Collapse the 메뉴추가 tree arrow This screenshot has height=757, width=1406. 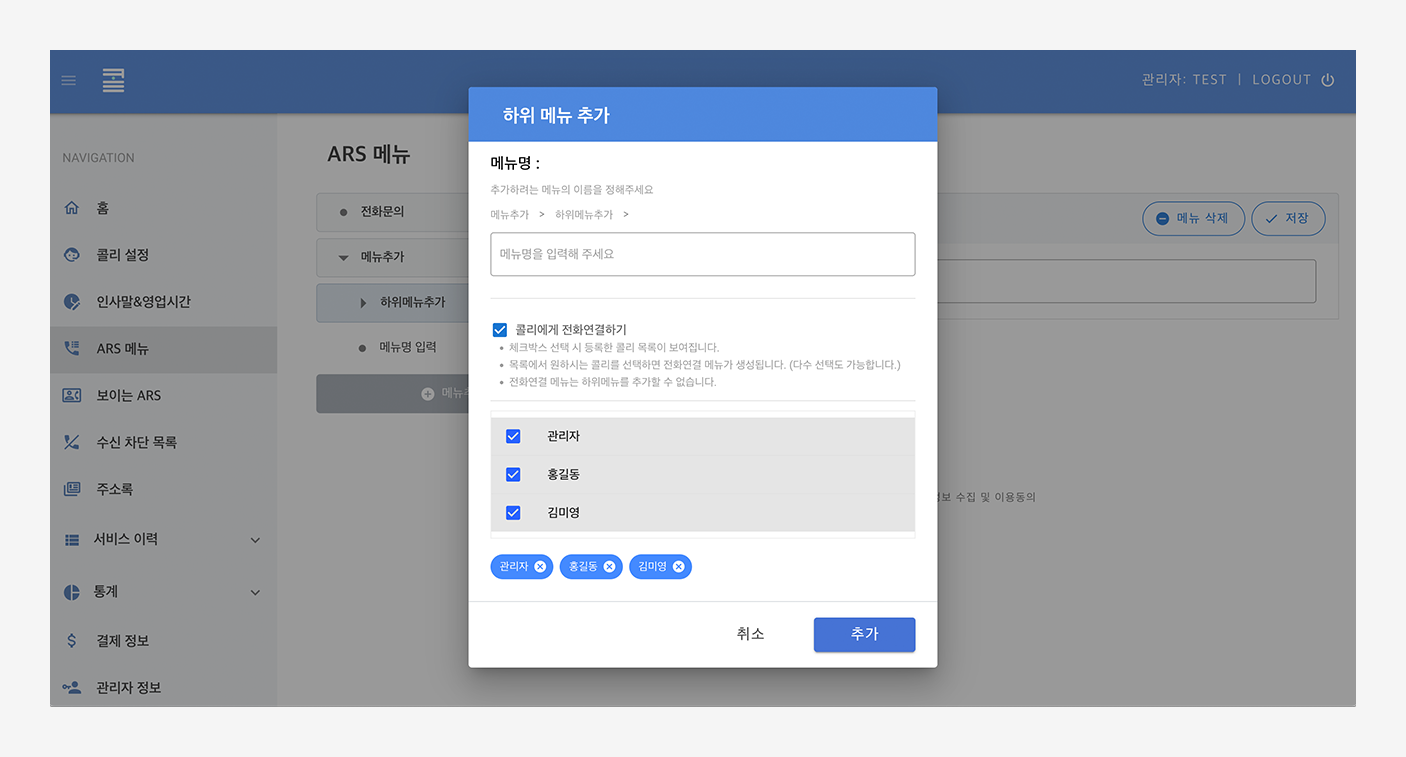(x=343, y=257)
